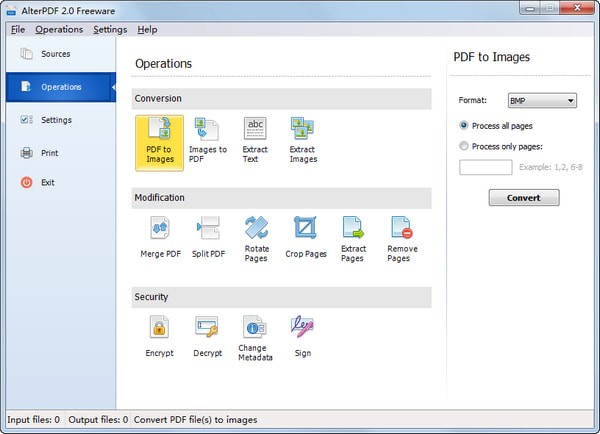This screenshot has width=600, height=434.
Task: Select the Sign PDF tool
Action: (303, 336)
